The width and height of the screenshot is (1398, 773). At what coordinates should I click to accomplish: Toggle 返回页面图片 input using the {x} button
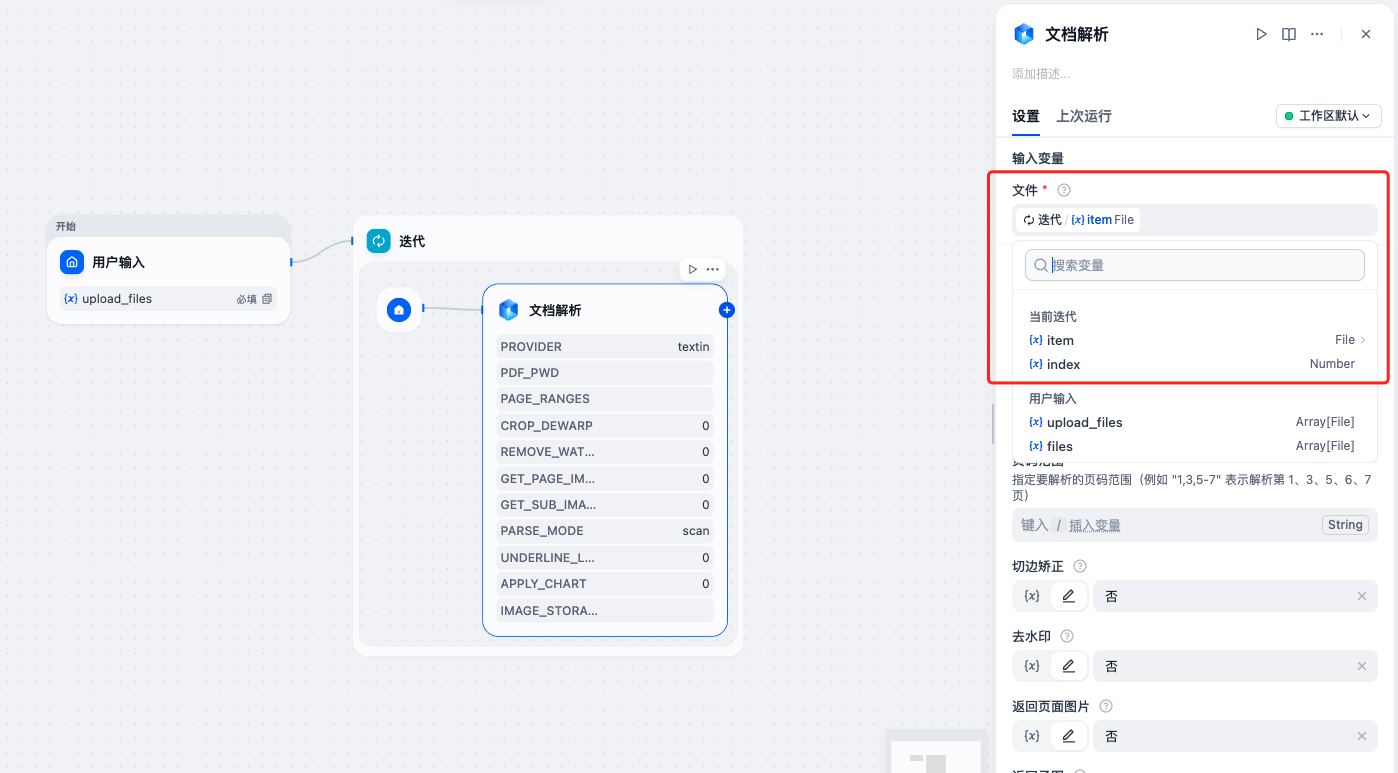tap(1031, 735)
